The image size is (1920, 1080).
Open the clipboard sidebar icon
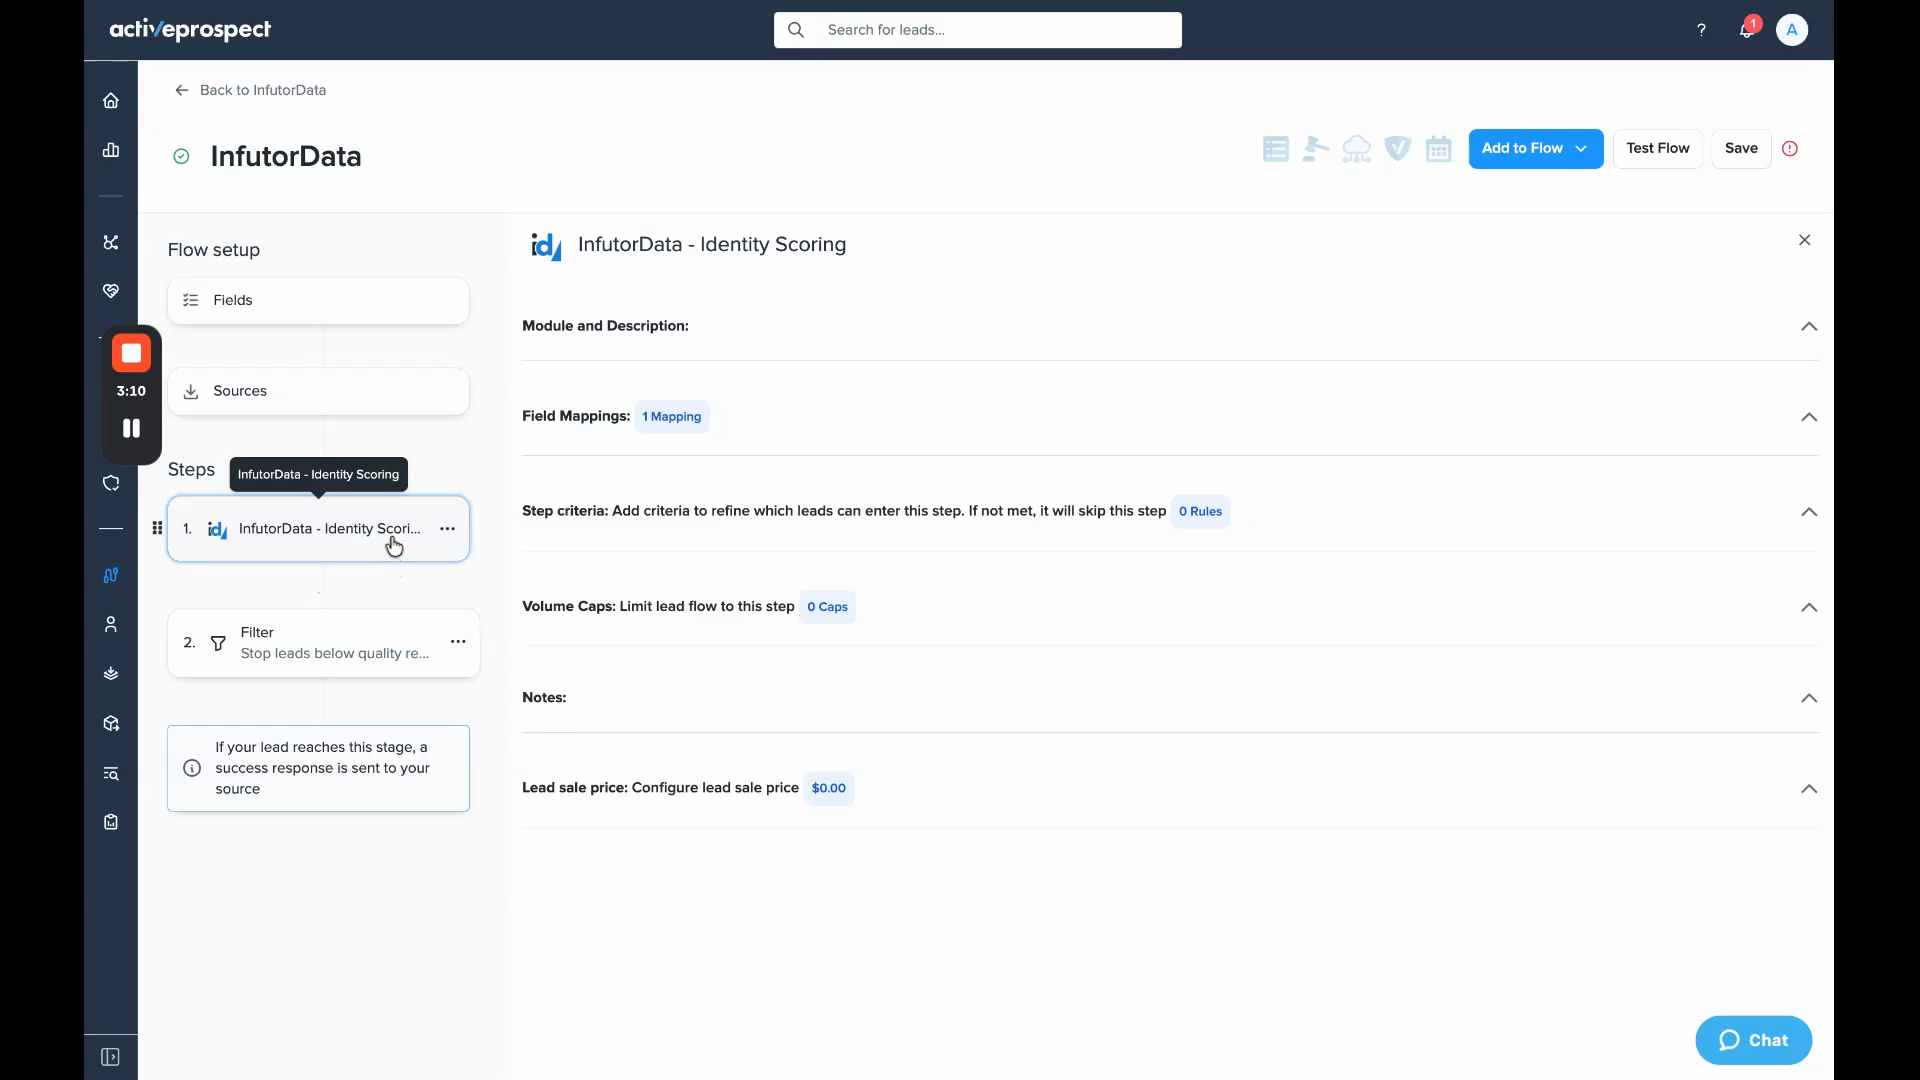pyautogui.click(x=111, y=822)
